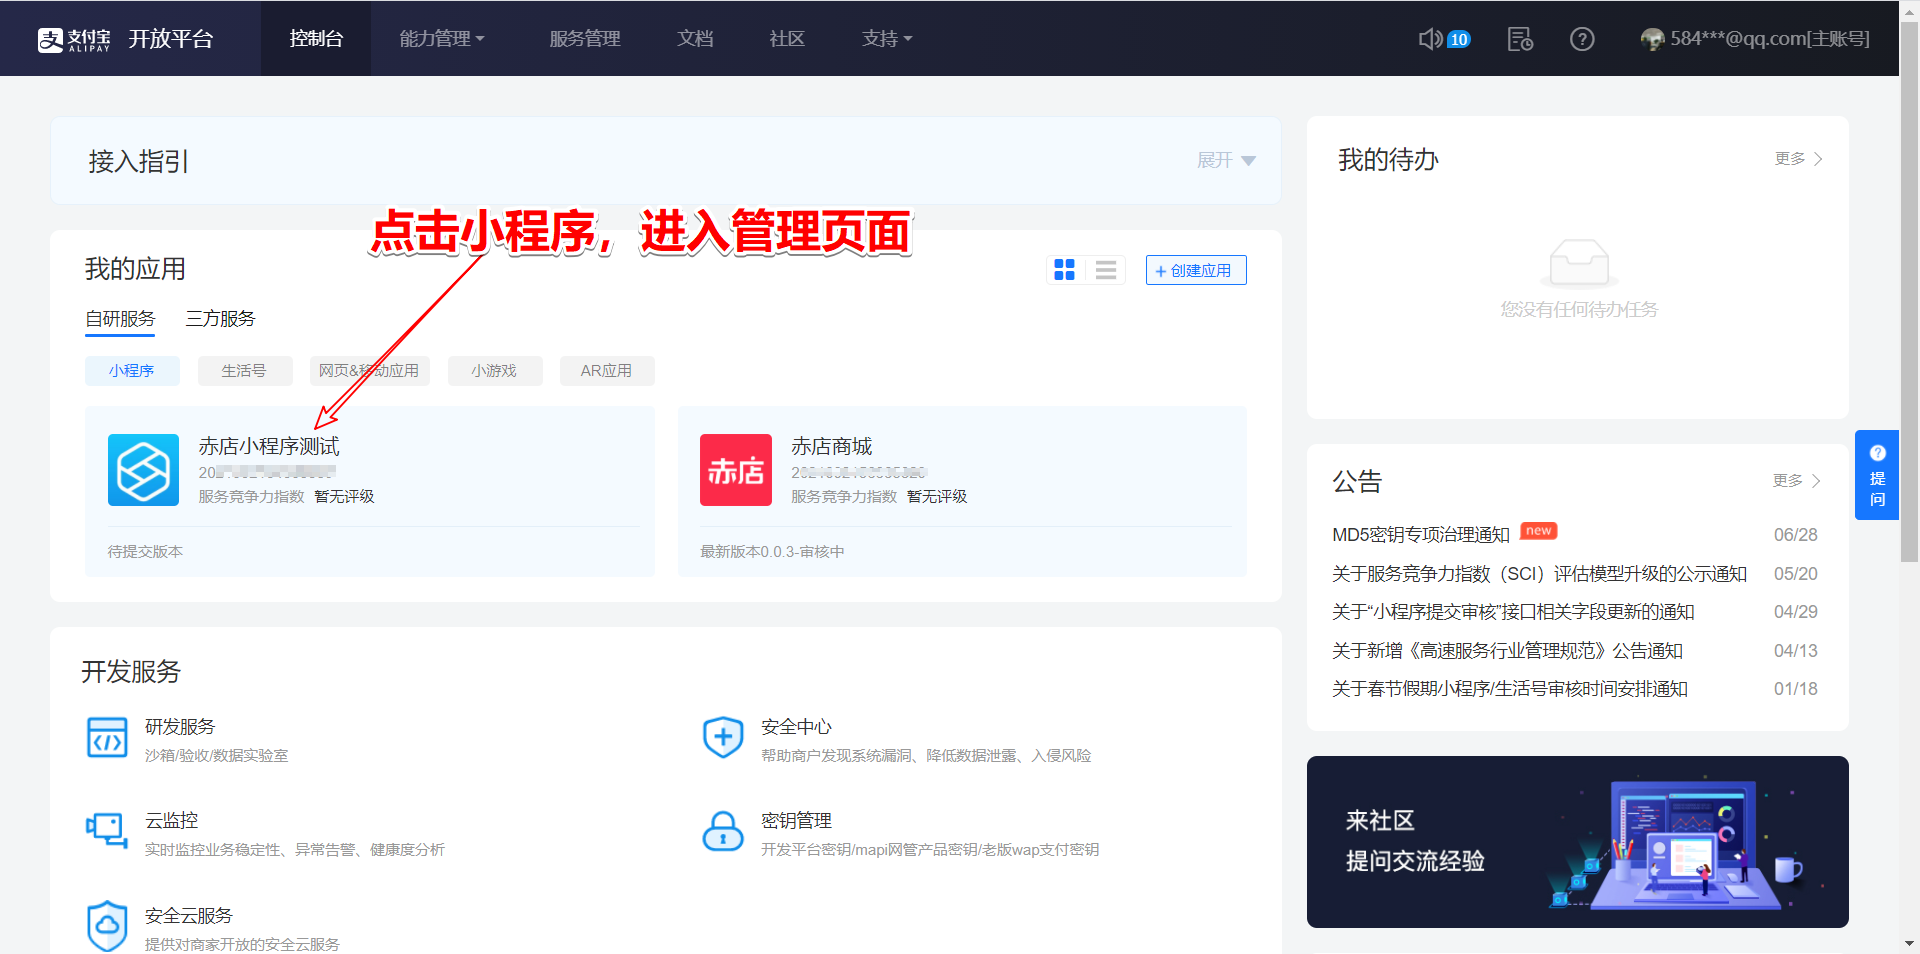Open the MD5密钥专项治理通知 announcement
Screen dimensions: 1920x954
click(x=1421, y=535)
